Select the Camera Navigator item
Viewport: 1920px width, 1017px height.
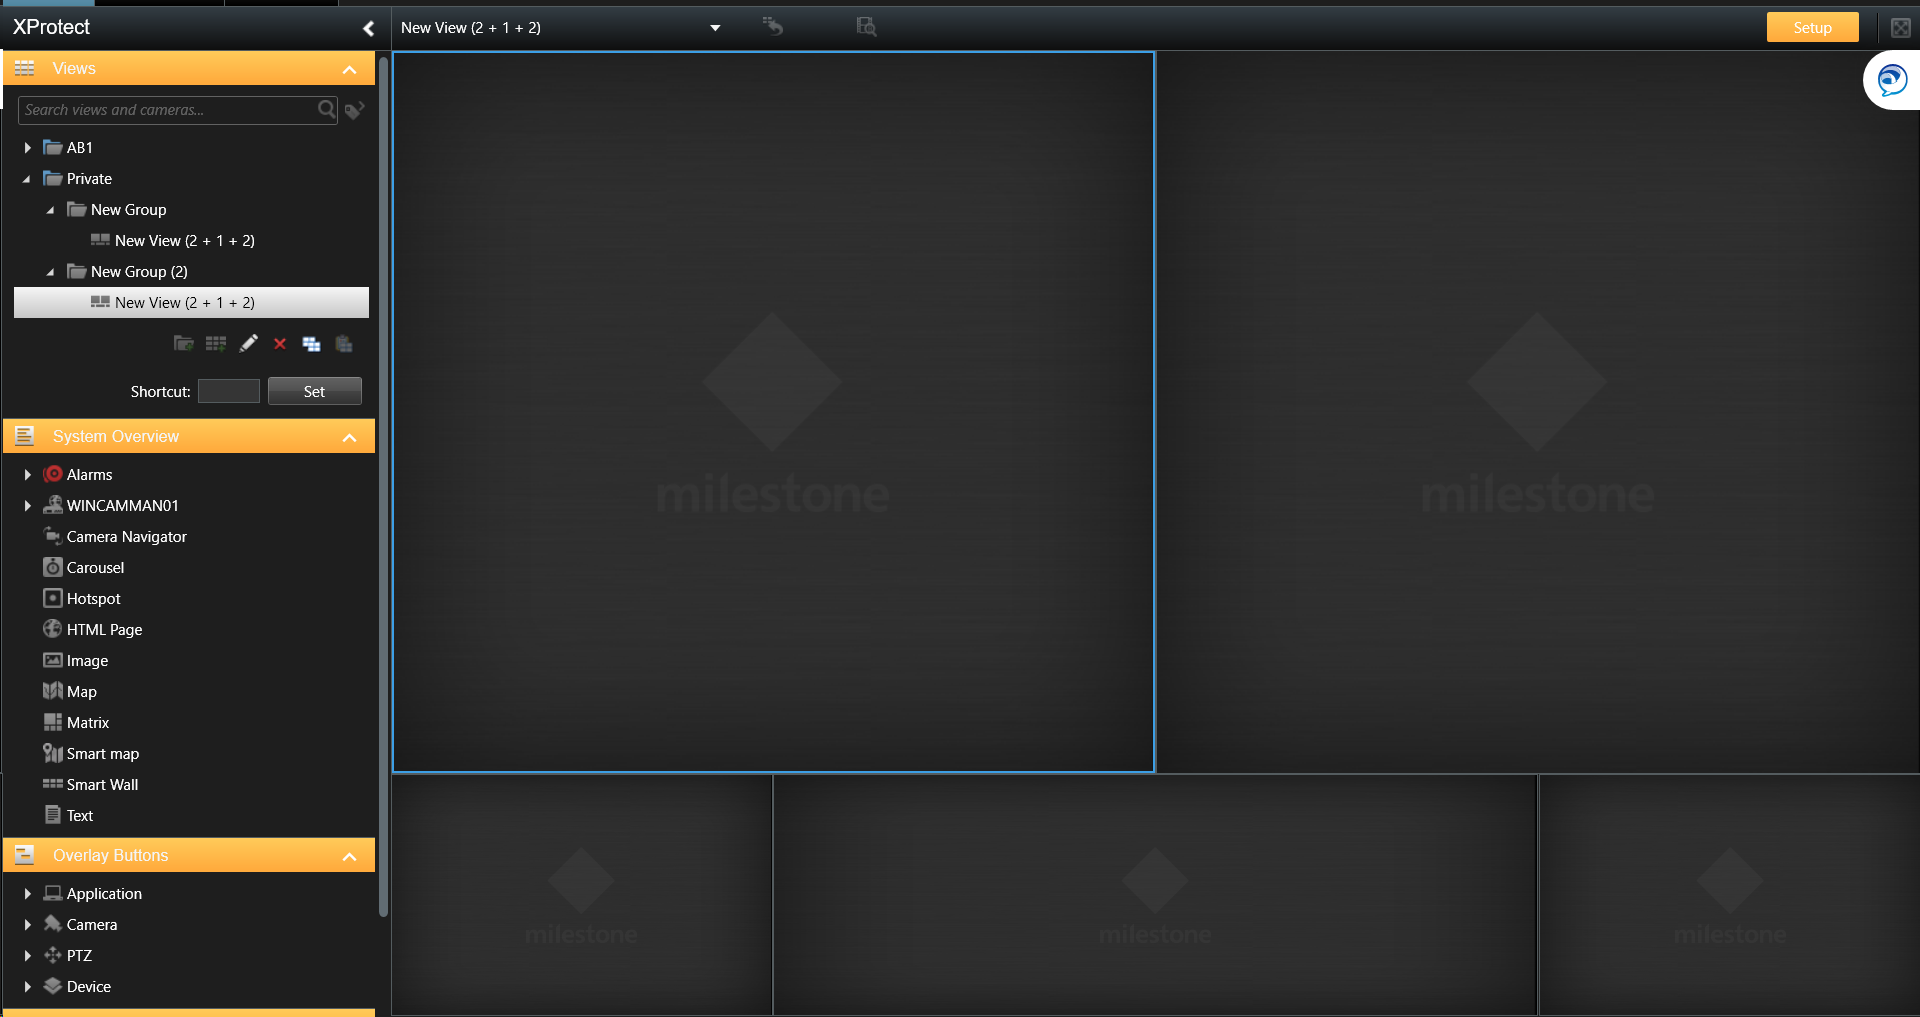(126, 536)
